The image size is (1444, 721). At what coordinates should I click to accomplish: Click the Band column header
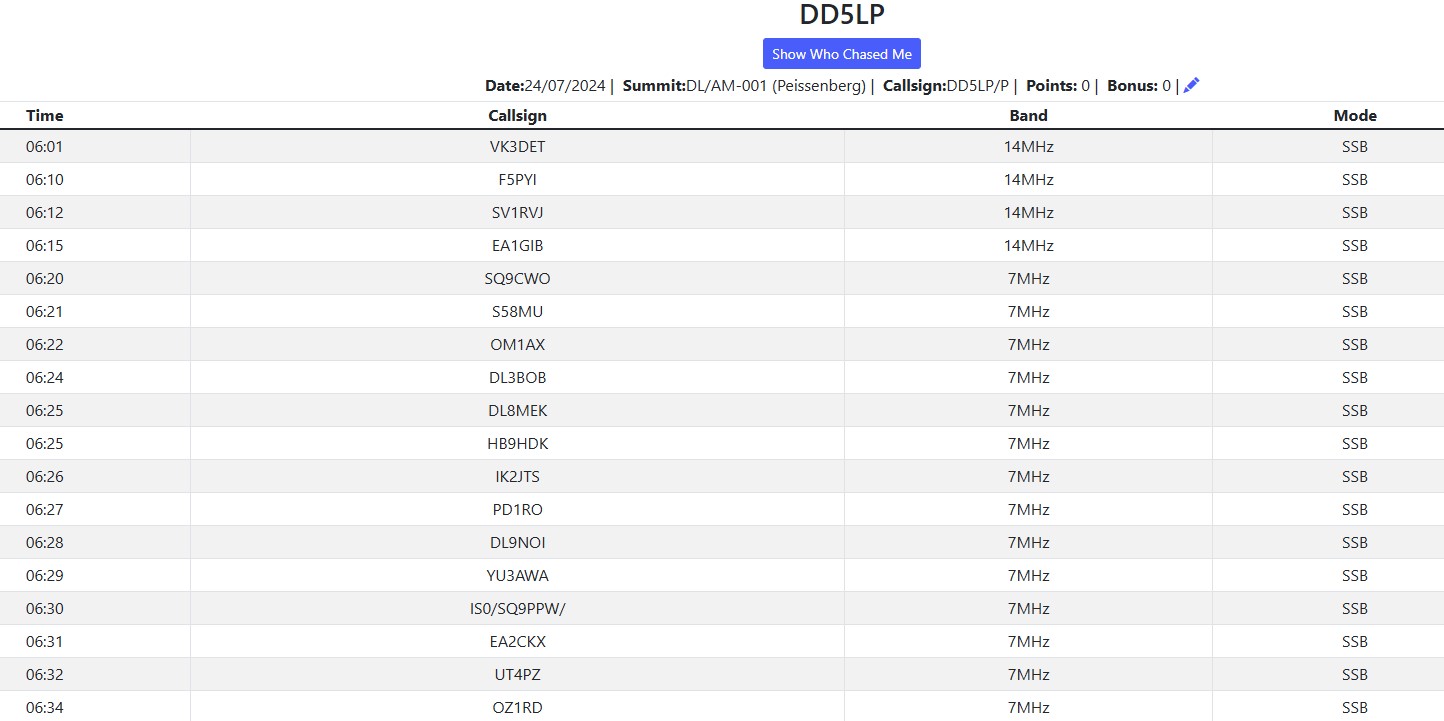click(x=1028, y=116)
